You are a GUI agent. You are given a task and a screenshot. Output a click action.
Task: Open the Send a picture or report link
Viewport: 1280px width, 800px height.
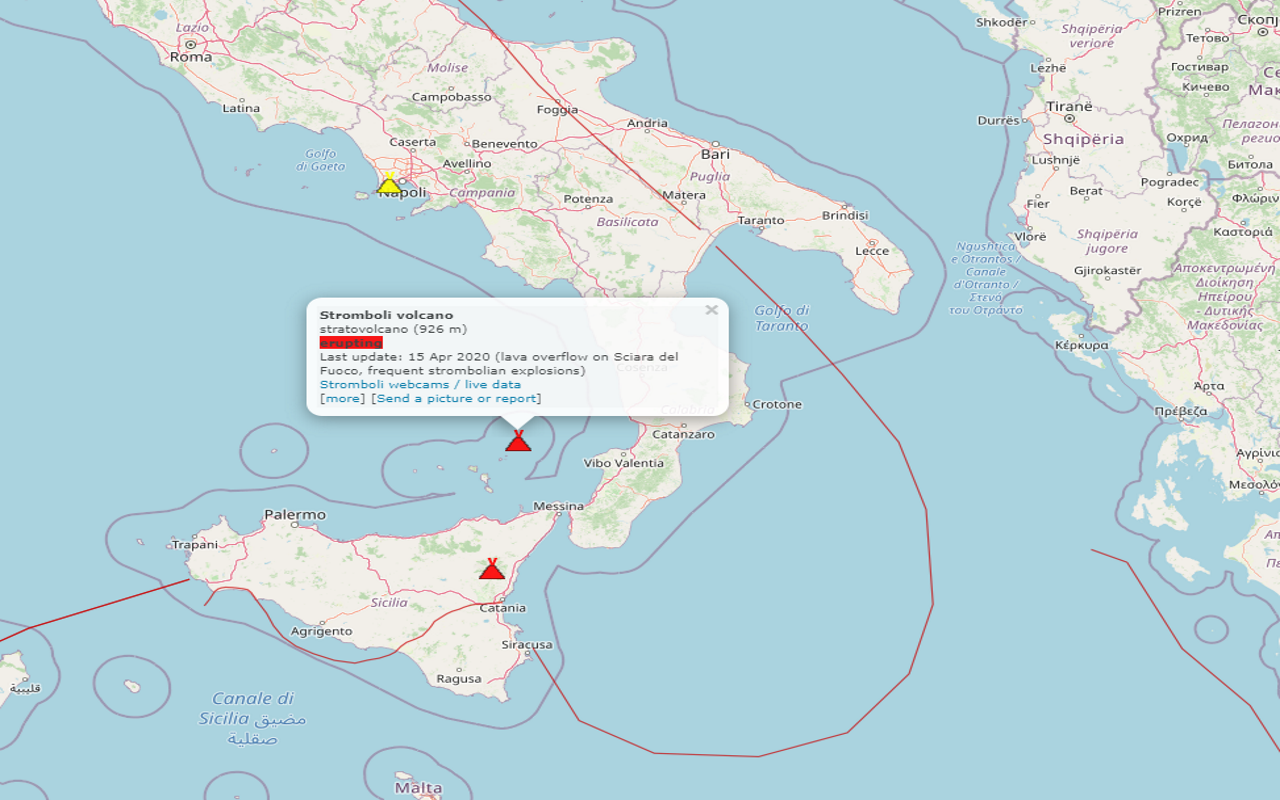[x=456, y=398]
